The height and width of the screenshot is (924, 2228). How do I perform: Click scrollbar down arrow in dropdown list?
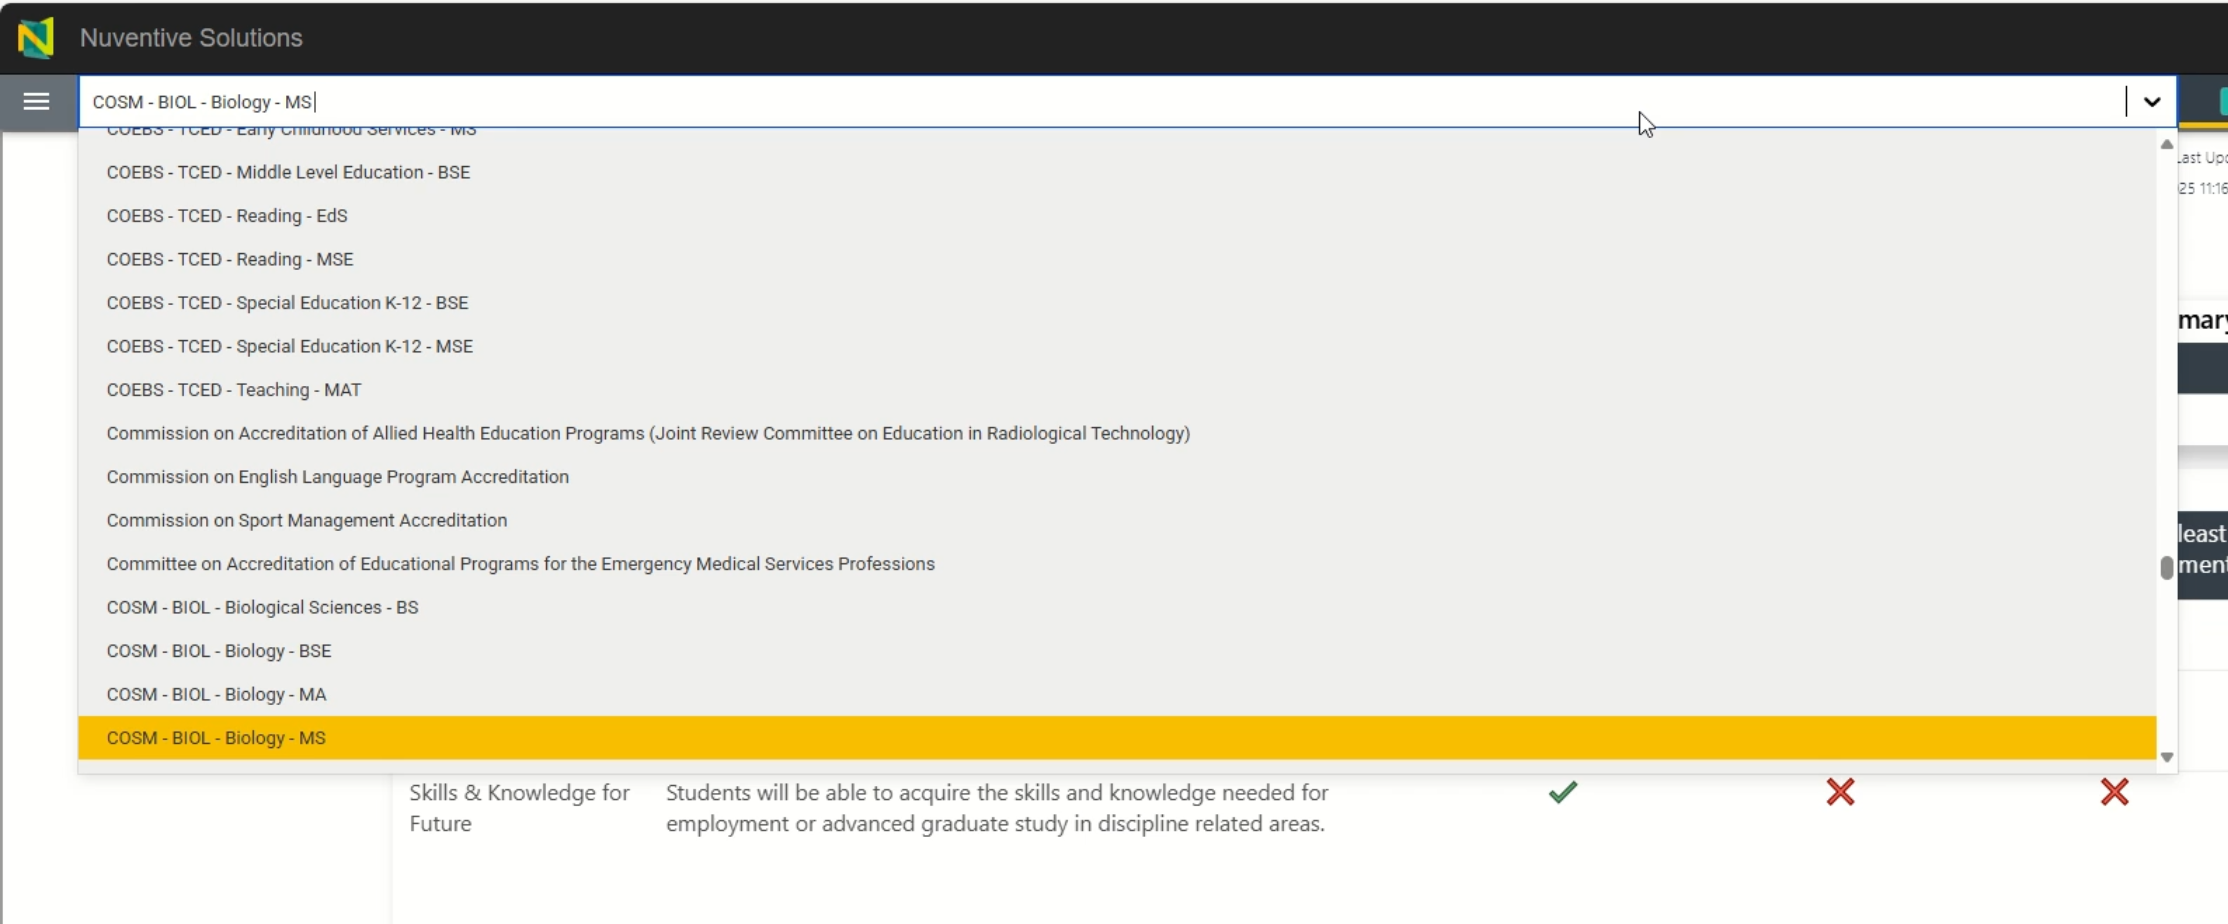2166,757
